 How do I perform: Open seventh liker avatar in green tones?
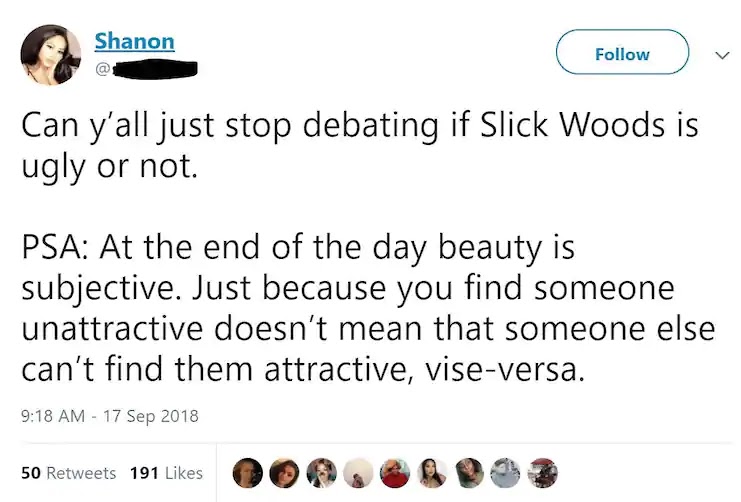coord(469,473)
